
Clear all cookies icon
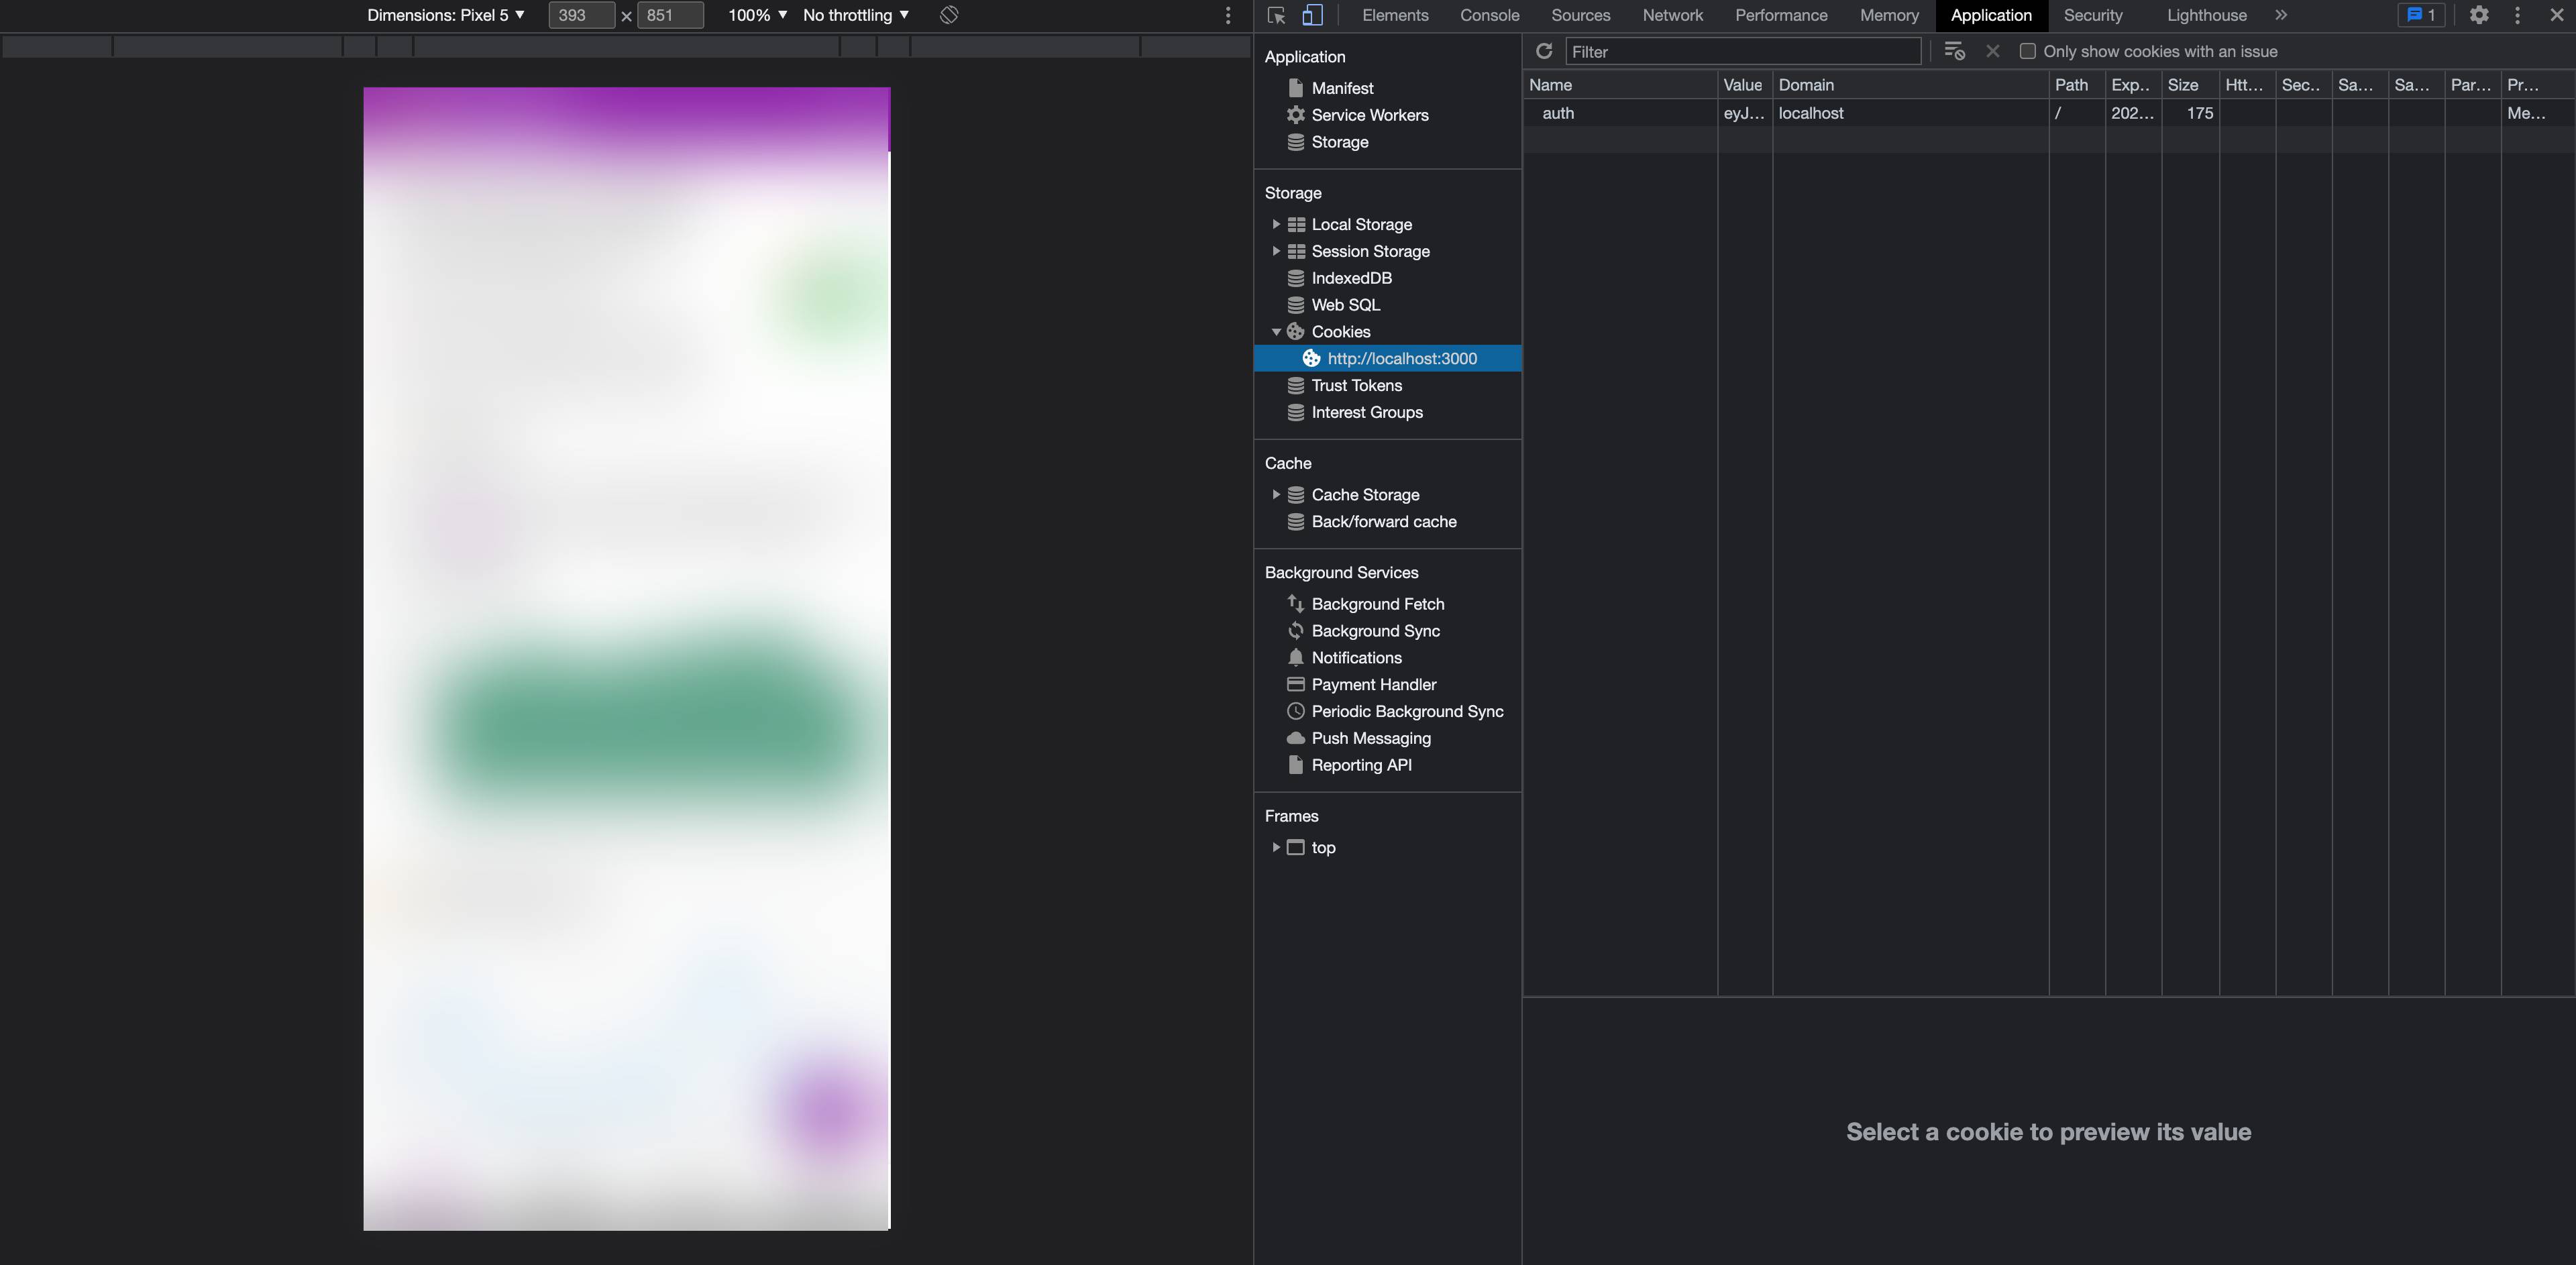click(x=1954, y=51)
